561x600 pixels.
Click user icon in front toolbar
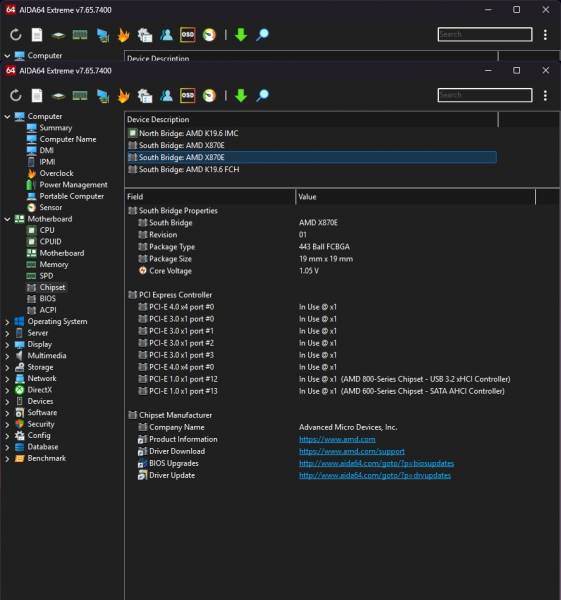(166, 96)
